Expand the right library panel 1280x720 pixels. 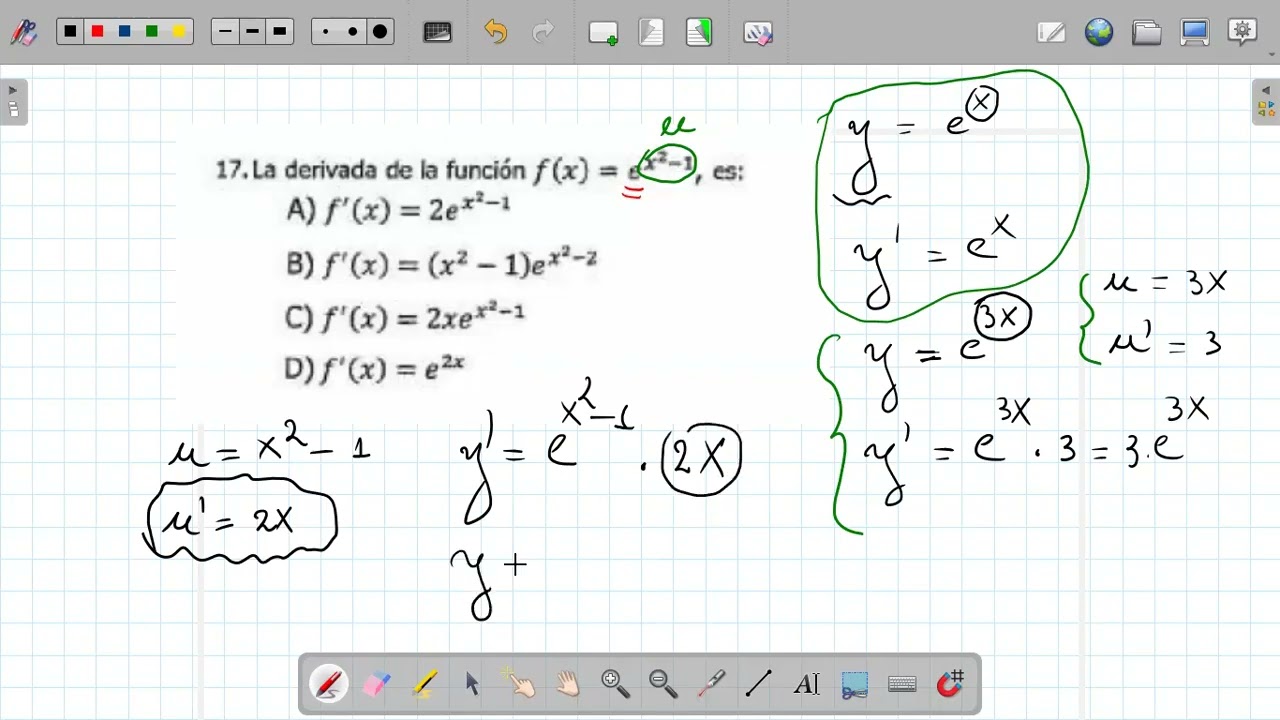coord(1266,101)
